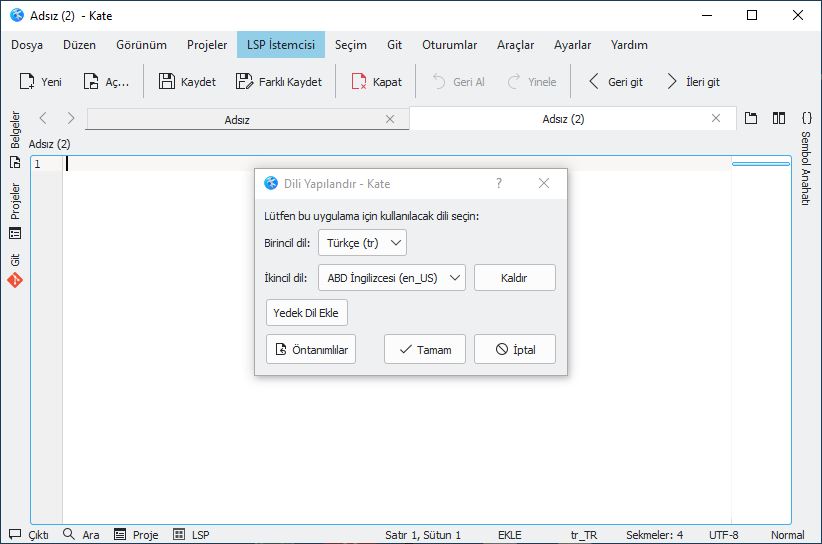Screen dimensions: 822x544
Task: Click the editor minimap scrollbar
Action: 761,339
